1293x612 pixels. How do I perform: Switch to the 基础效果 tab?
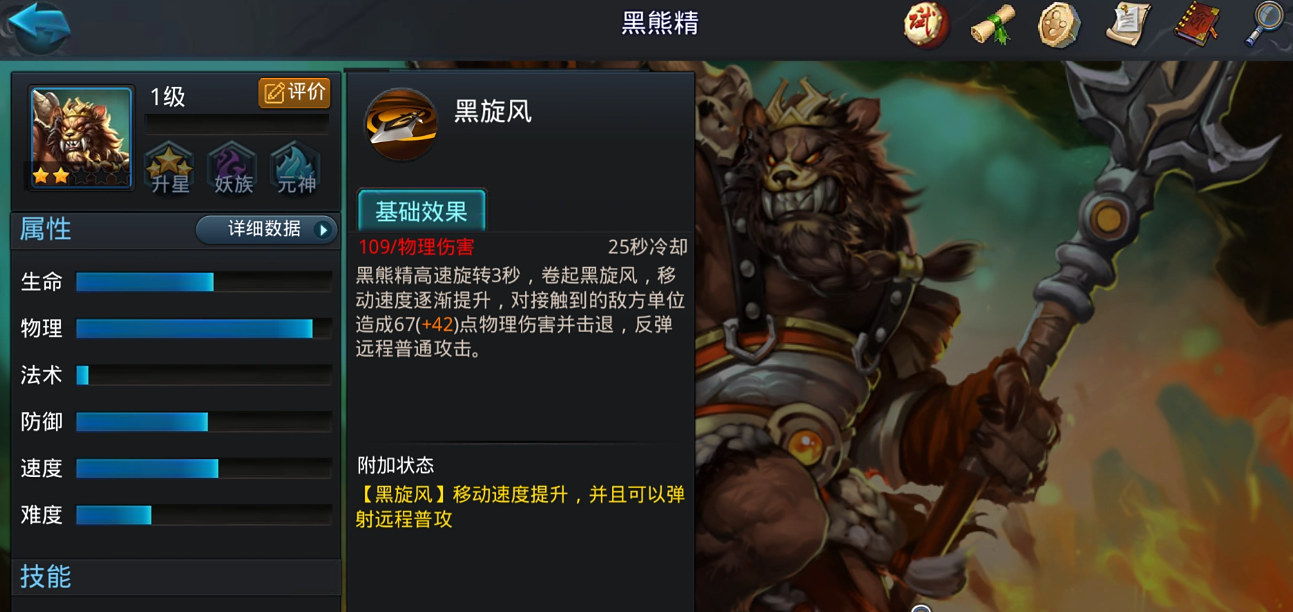422,211
